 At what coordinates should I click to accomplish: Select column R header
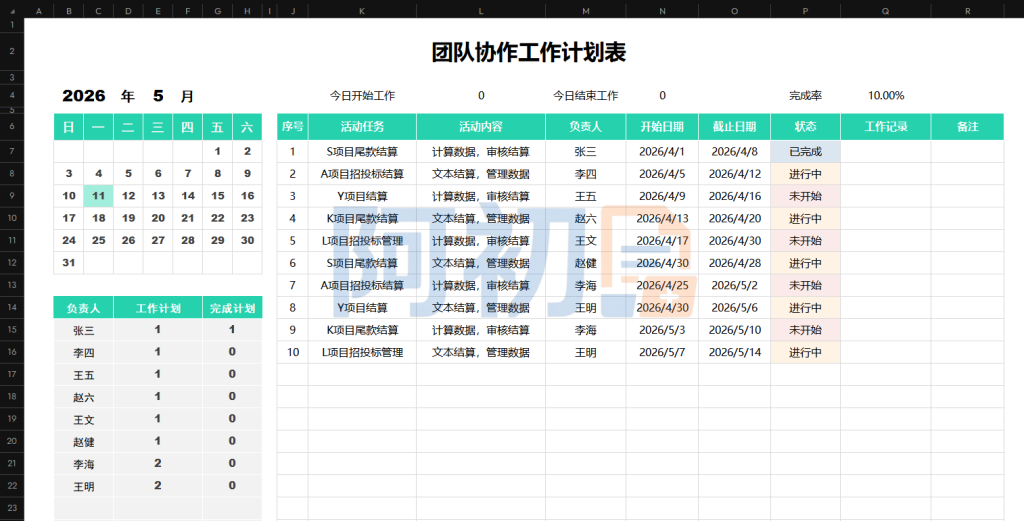click(x=967, y=10)
